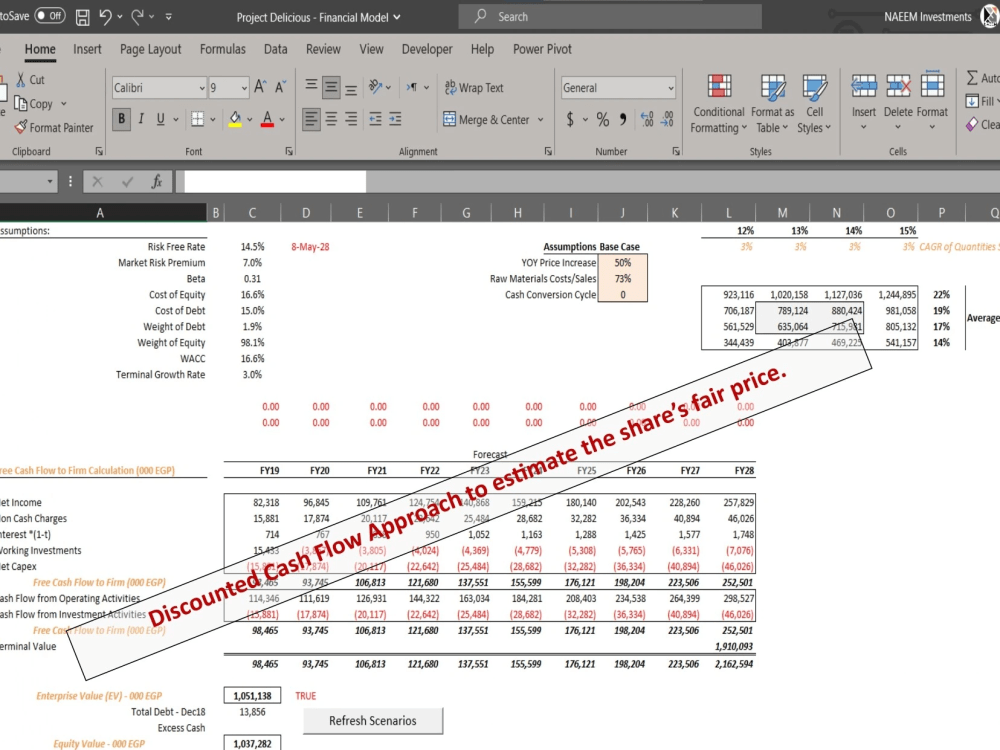Open the Data tab
This screenshot has height=750, width=1000.
276,49
